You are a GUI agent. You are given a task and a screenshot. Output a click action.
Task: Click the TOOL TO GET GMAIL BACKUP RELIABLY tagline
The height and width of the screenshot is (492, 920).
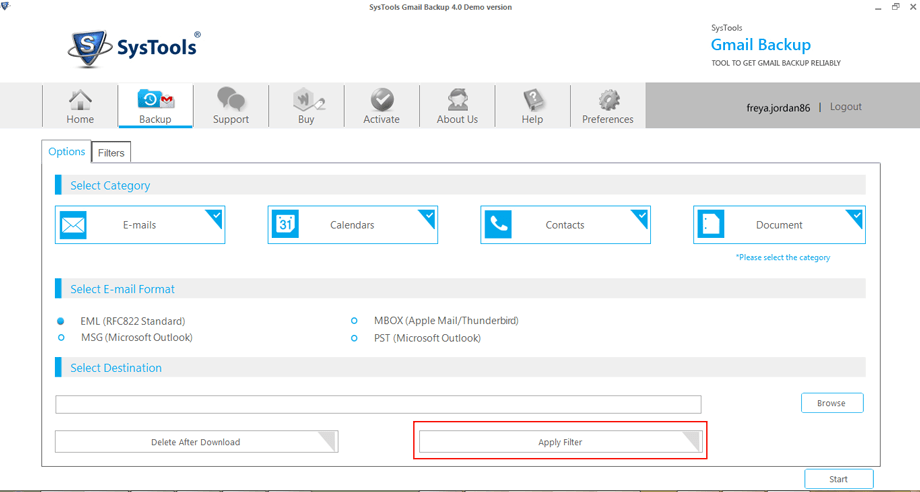click(x=776, y=63)
